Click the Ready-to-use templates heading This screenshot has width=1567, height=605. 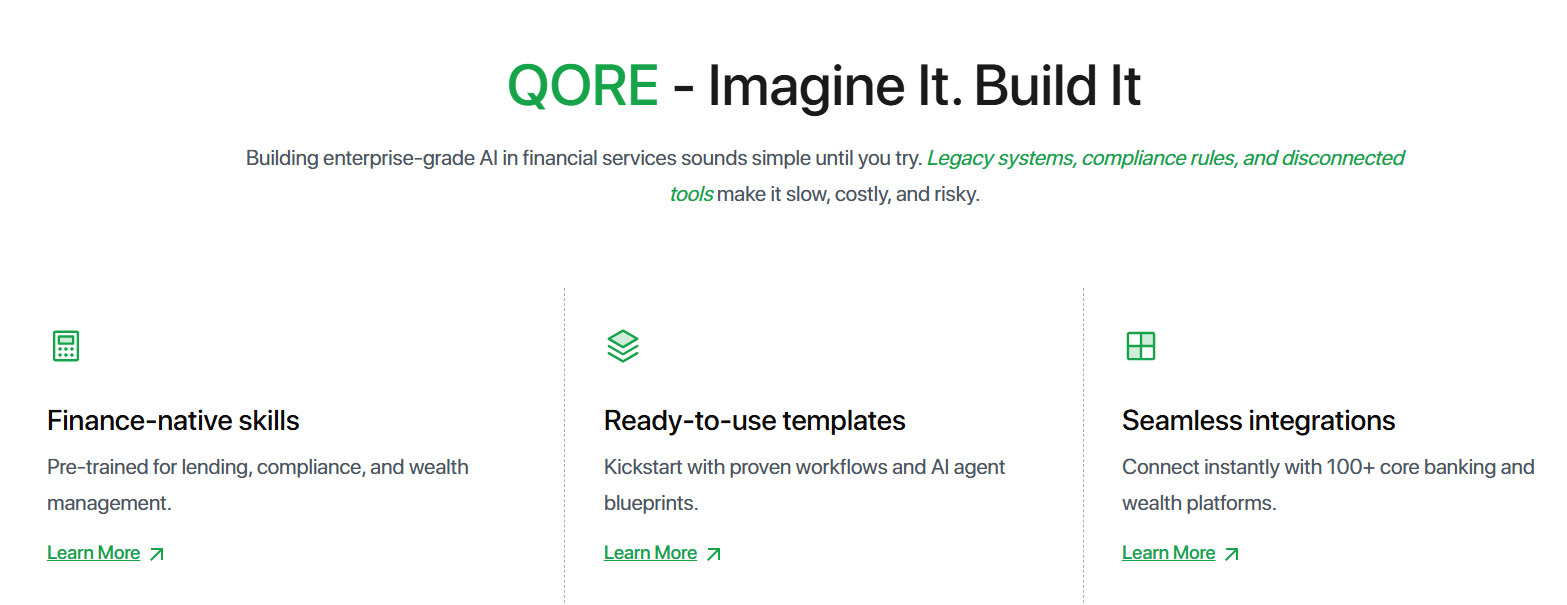click(754, 420)
